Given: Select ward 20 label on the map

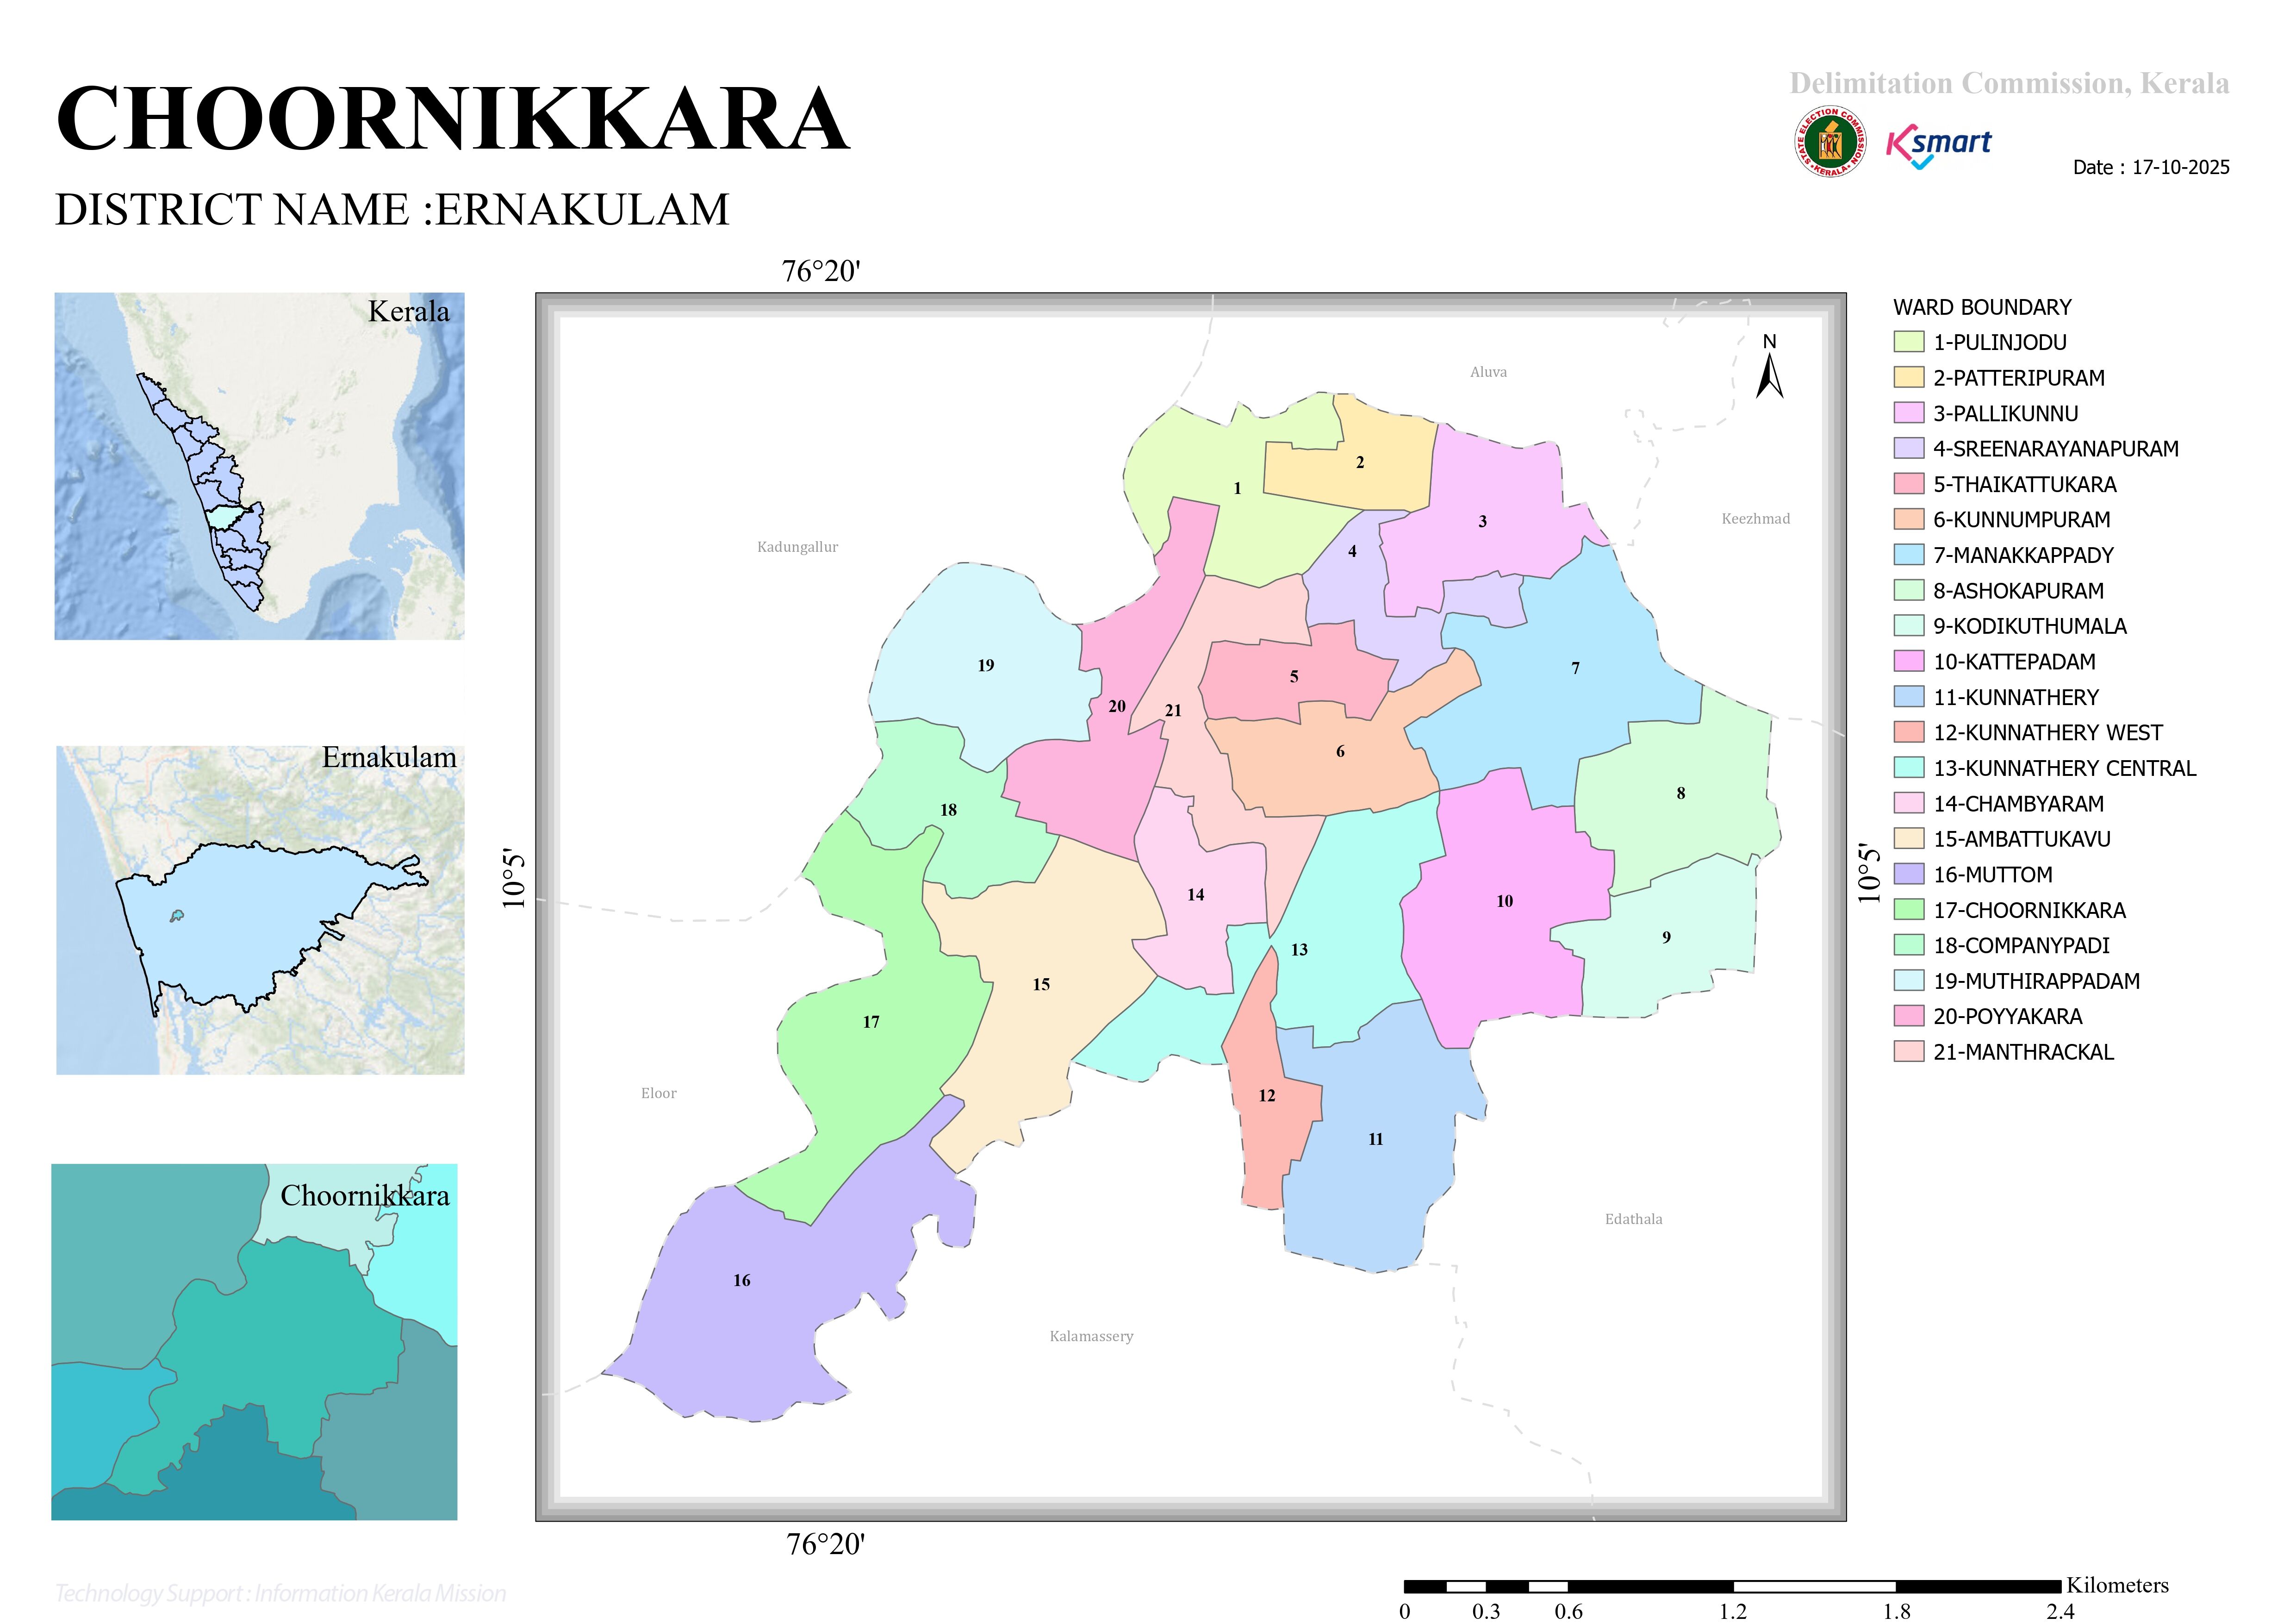Looking at the screenshot, I should pyautogui.click(x=1117, y=706).
